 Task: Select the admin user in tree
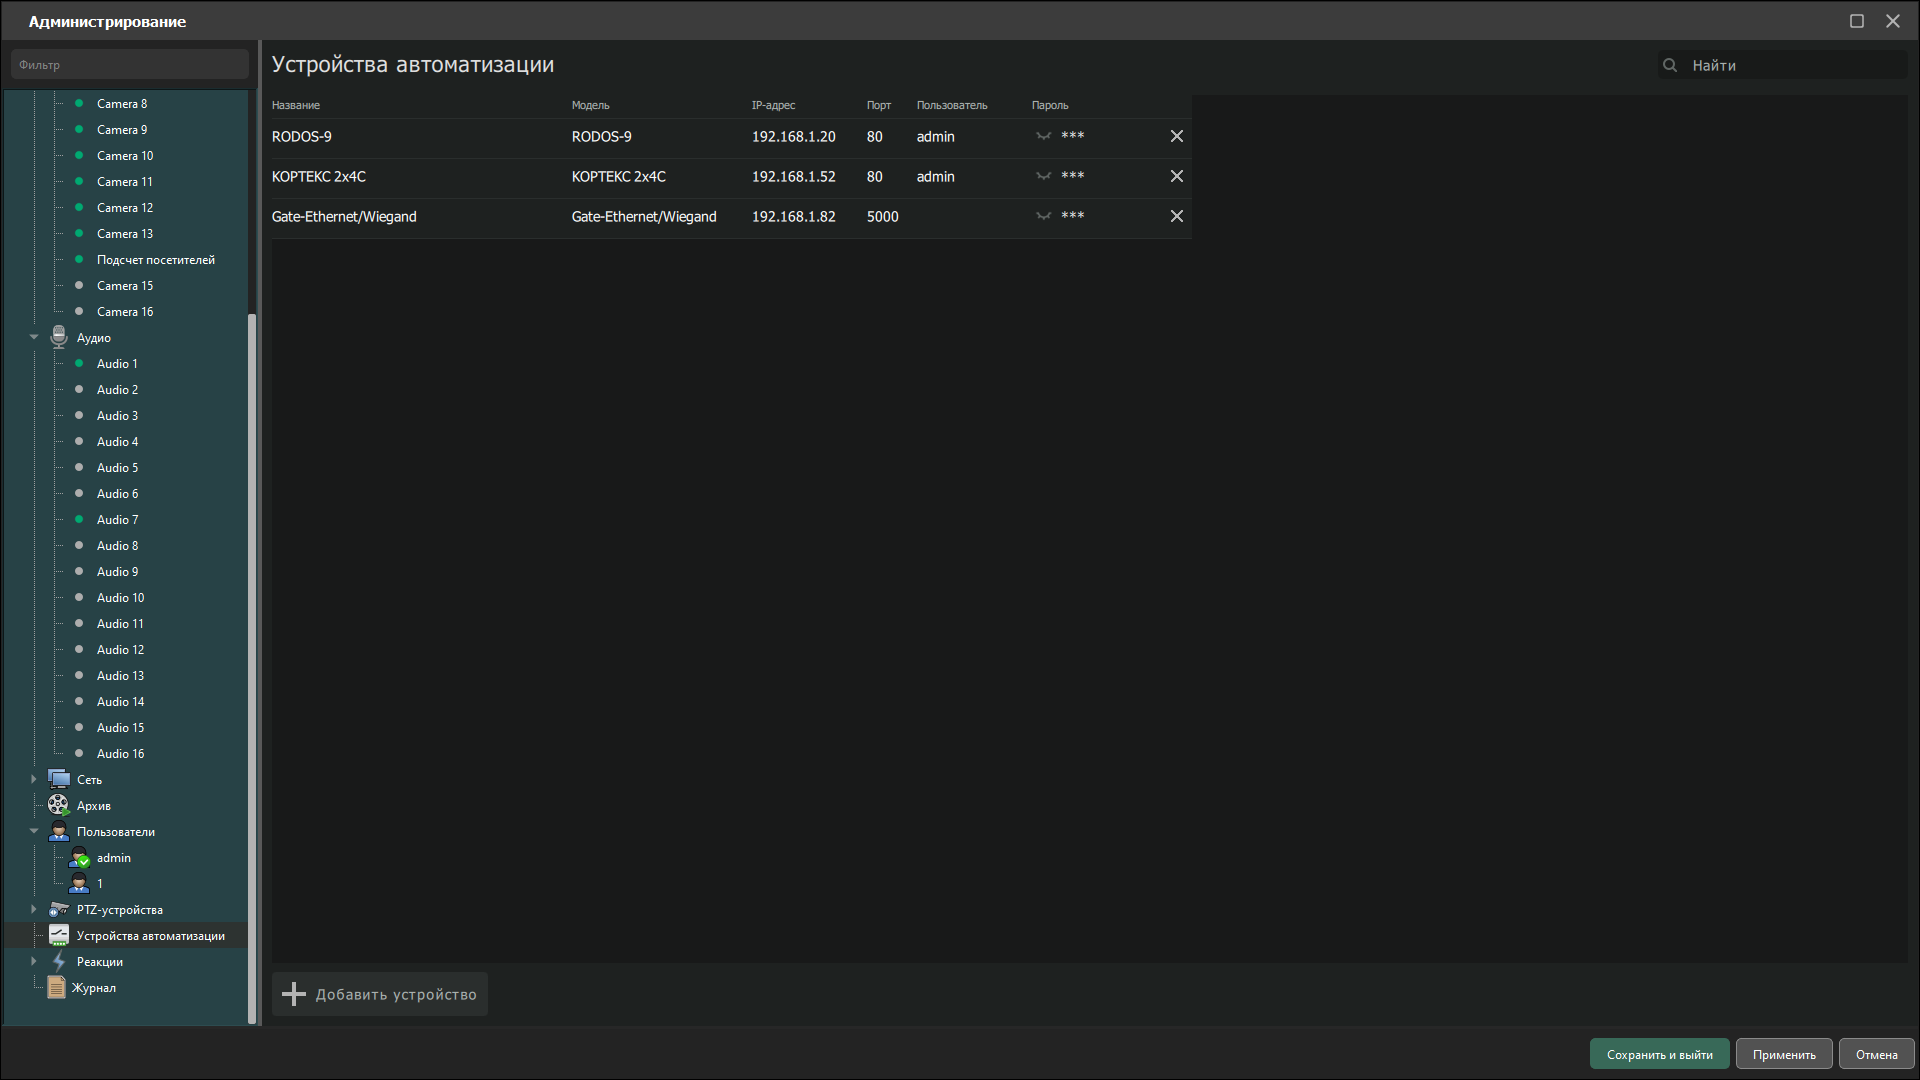tap(113, 858)
